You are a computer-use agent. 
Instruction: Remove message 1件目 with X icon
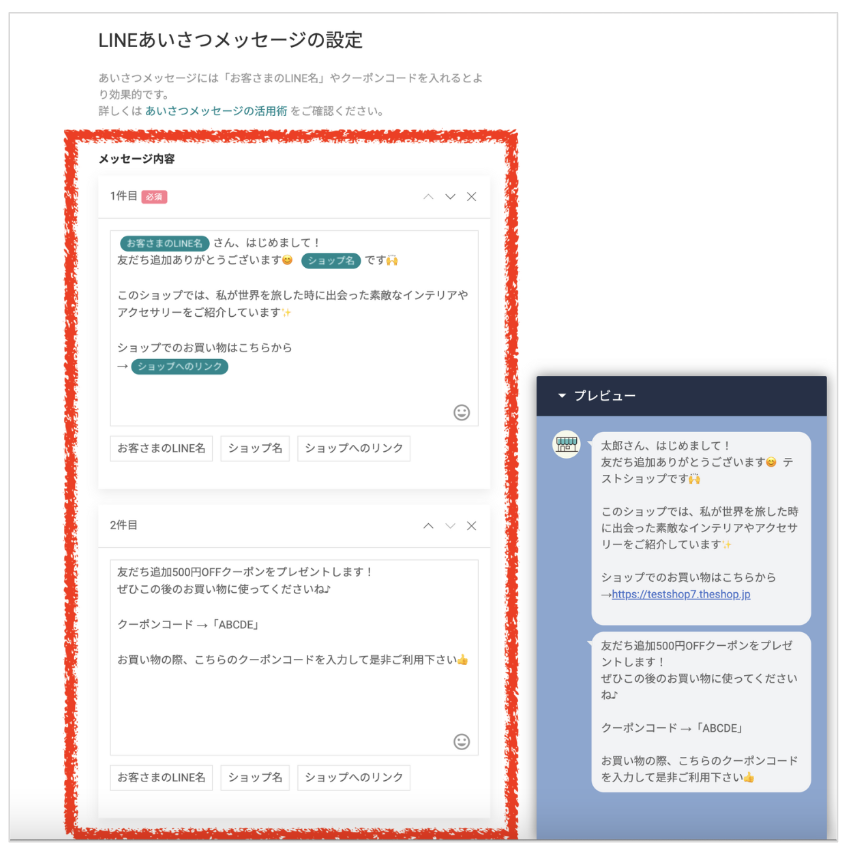(x=472, y=196)
